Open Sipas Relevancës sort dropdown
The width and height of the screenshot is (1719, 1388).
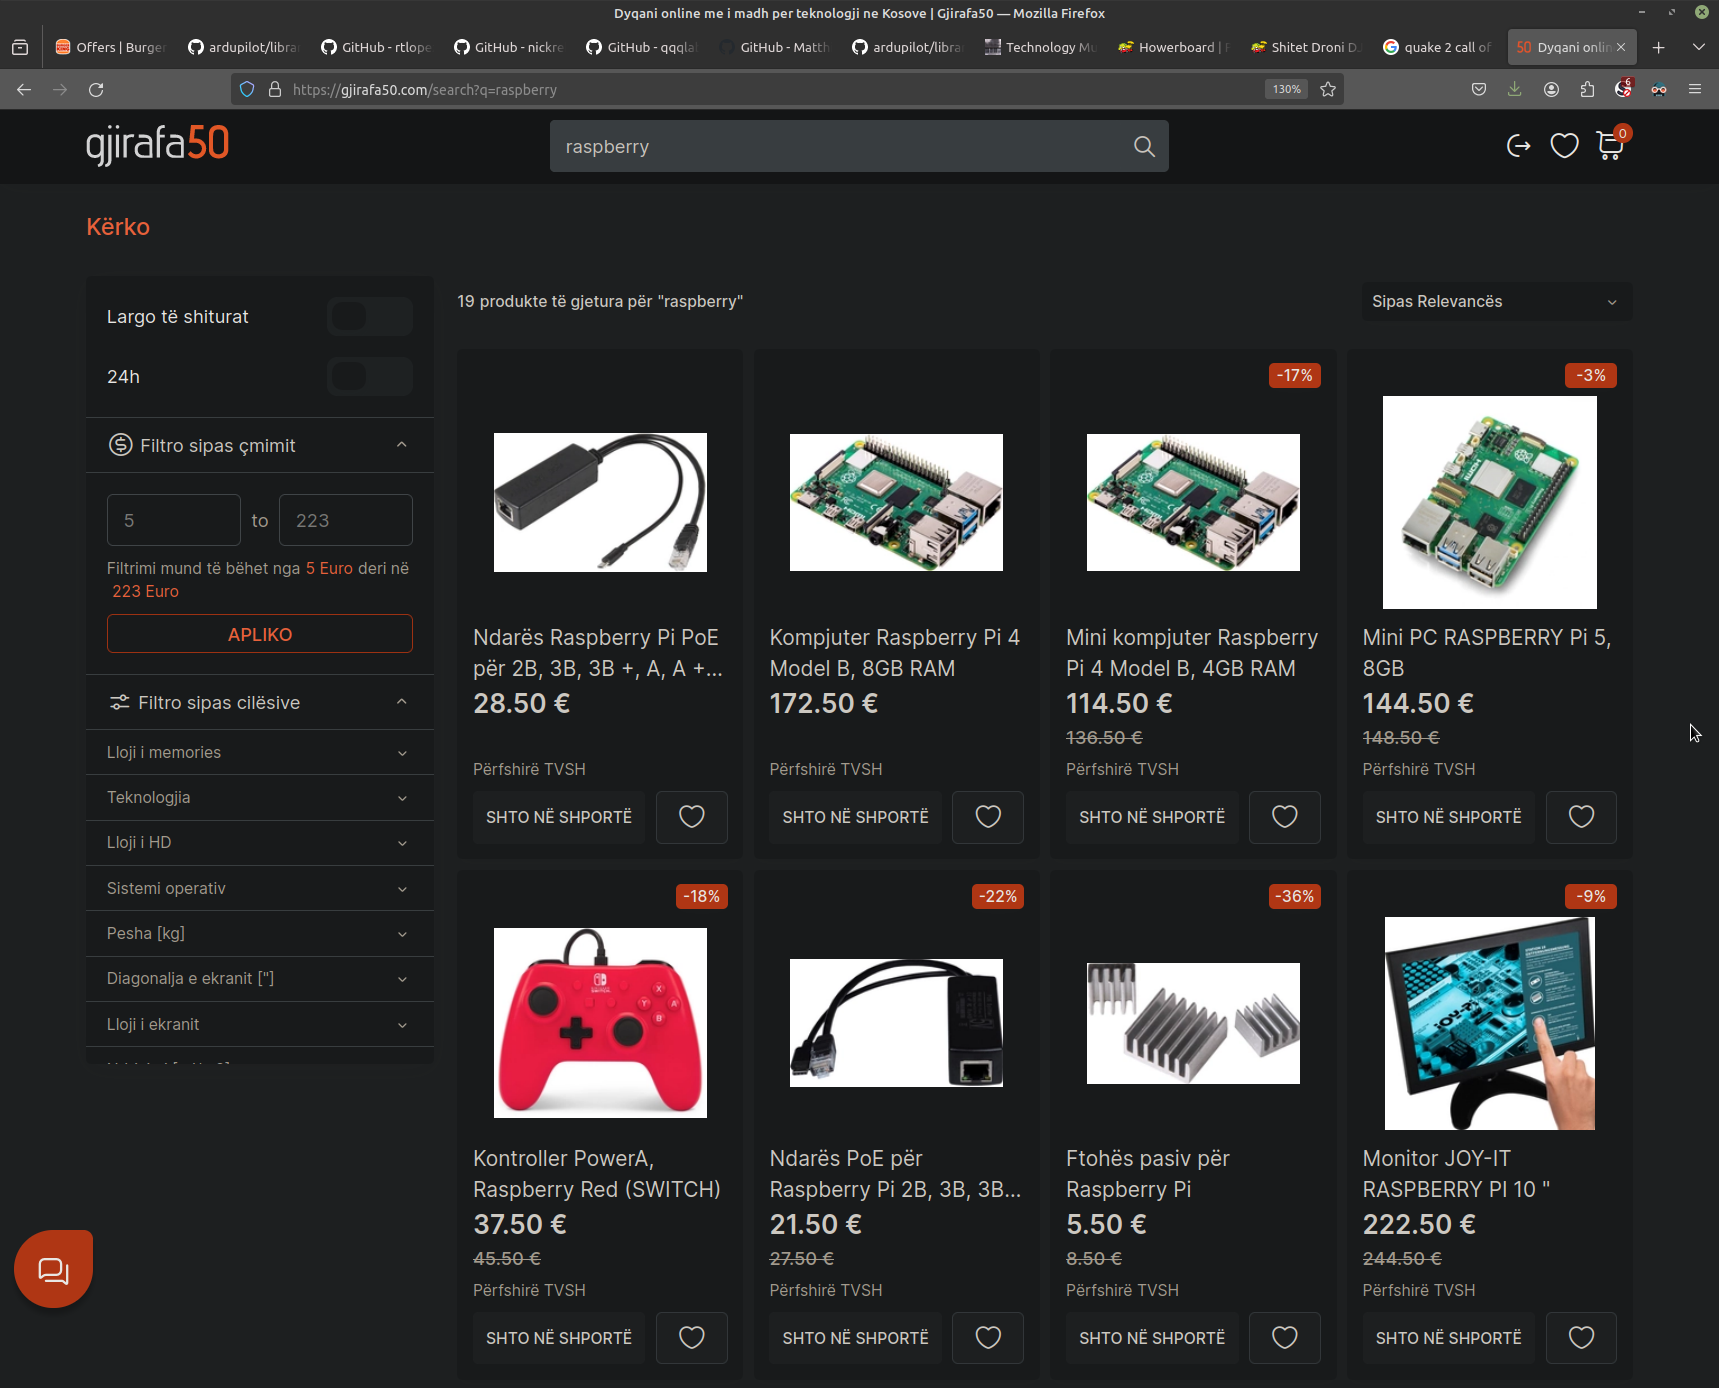(x=1496, y=302)
